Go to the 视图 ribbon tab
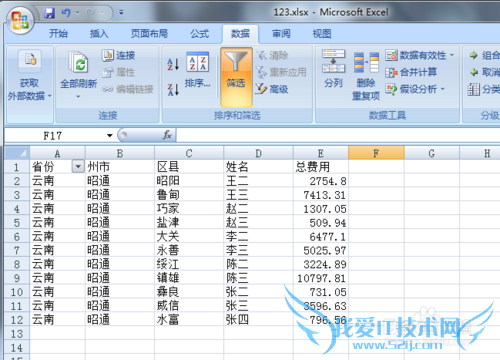The height and width of the screenshot is (360, 500). pos(322,34)
